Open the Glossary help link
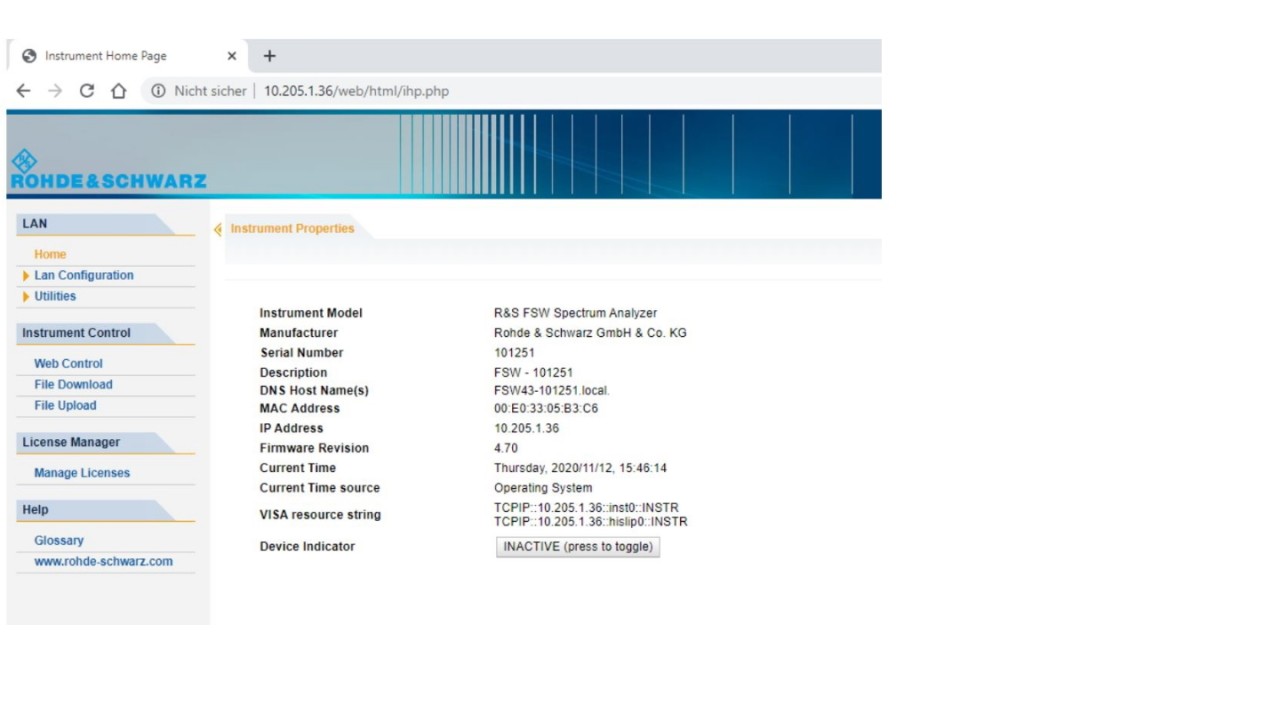The width and height of the screenshot is (1280, 720). click(x=59, y=541)
